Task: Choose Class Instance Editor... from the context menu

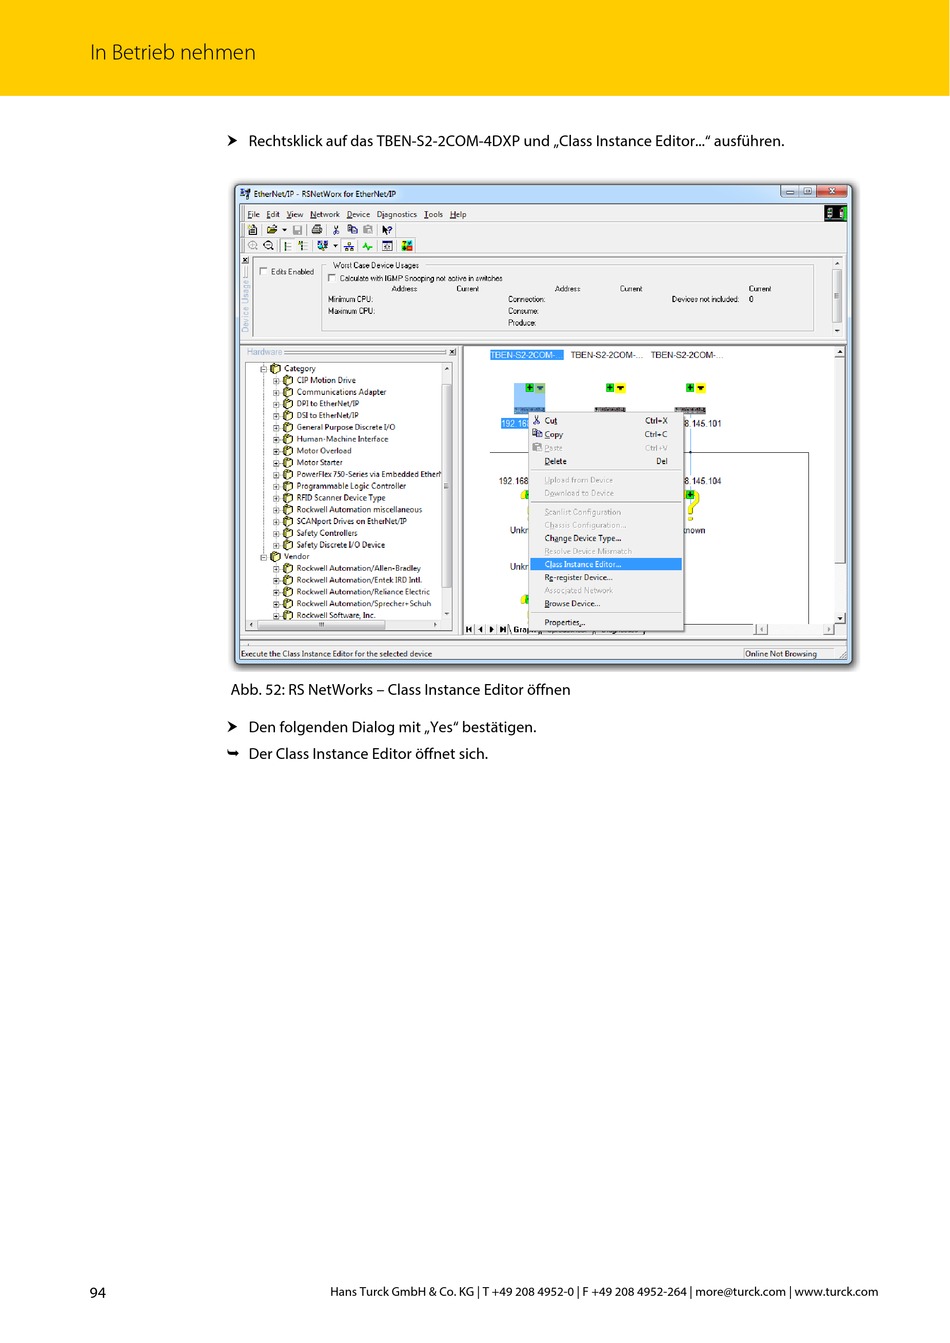Action: click(606, 565)
